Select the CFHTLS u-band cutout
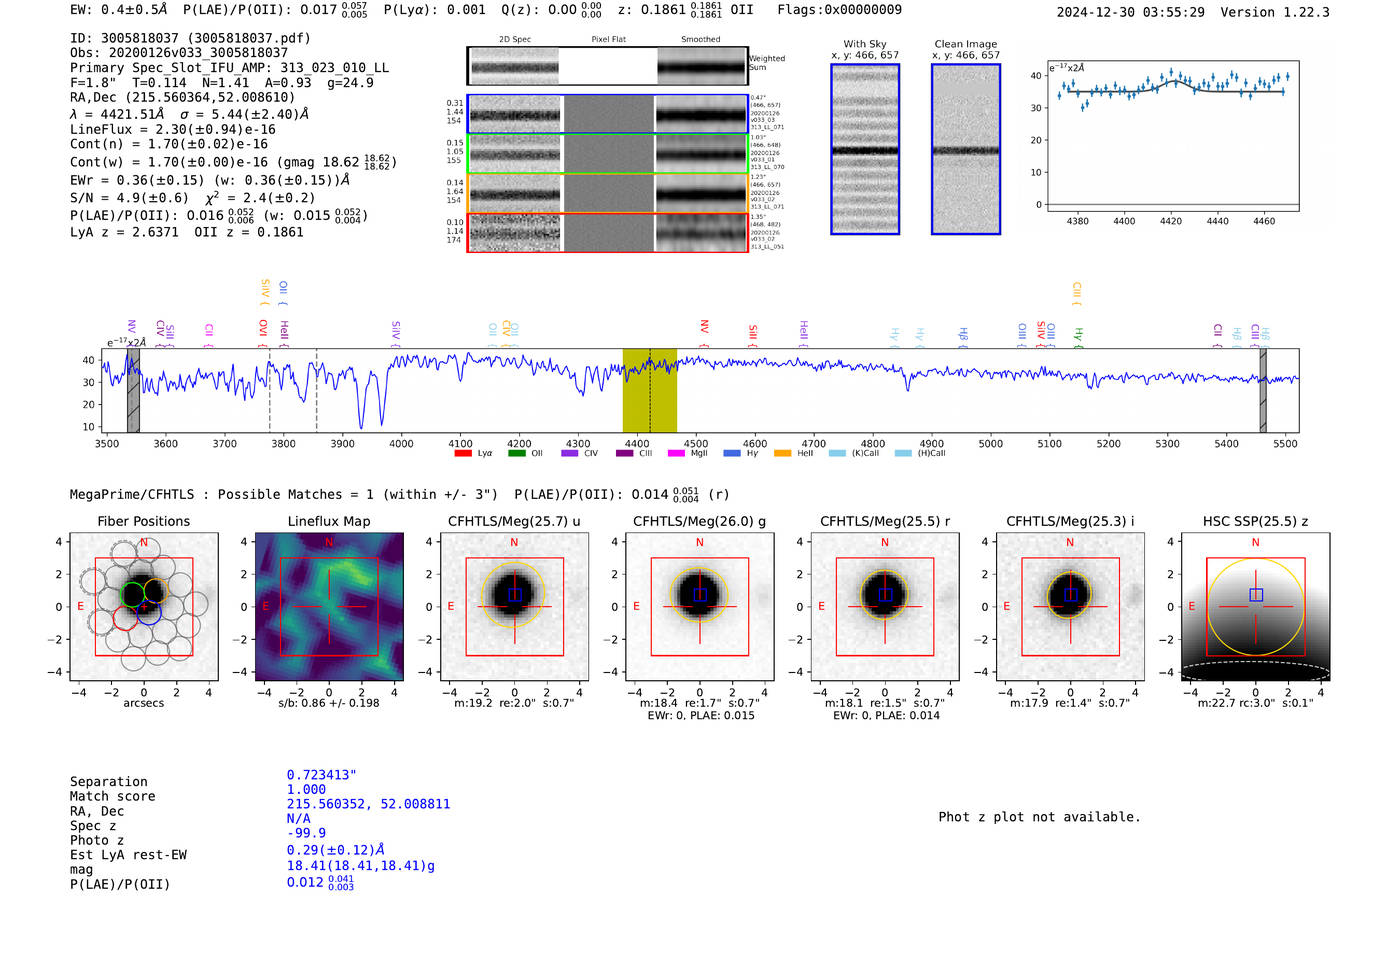The image size is (1400, 953). [x=514, y=607]
